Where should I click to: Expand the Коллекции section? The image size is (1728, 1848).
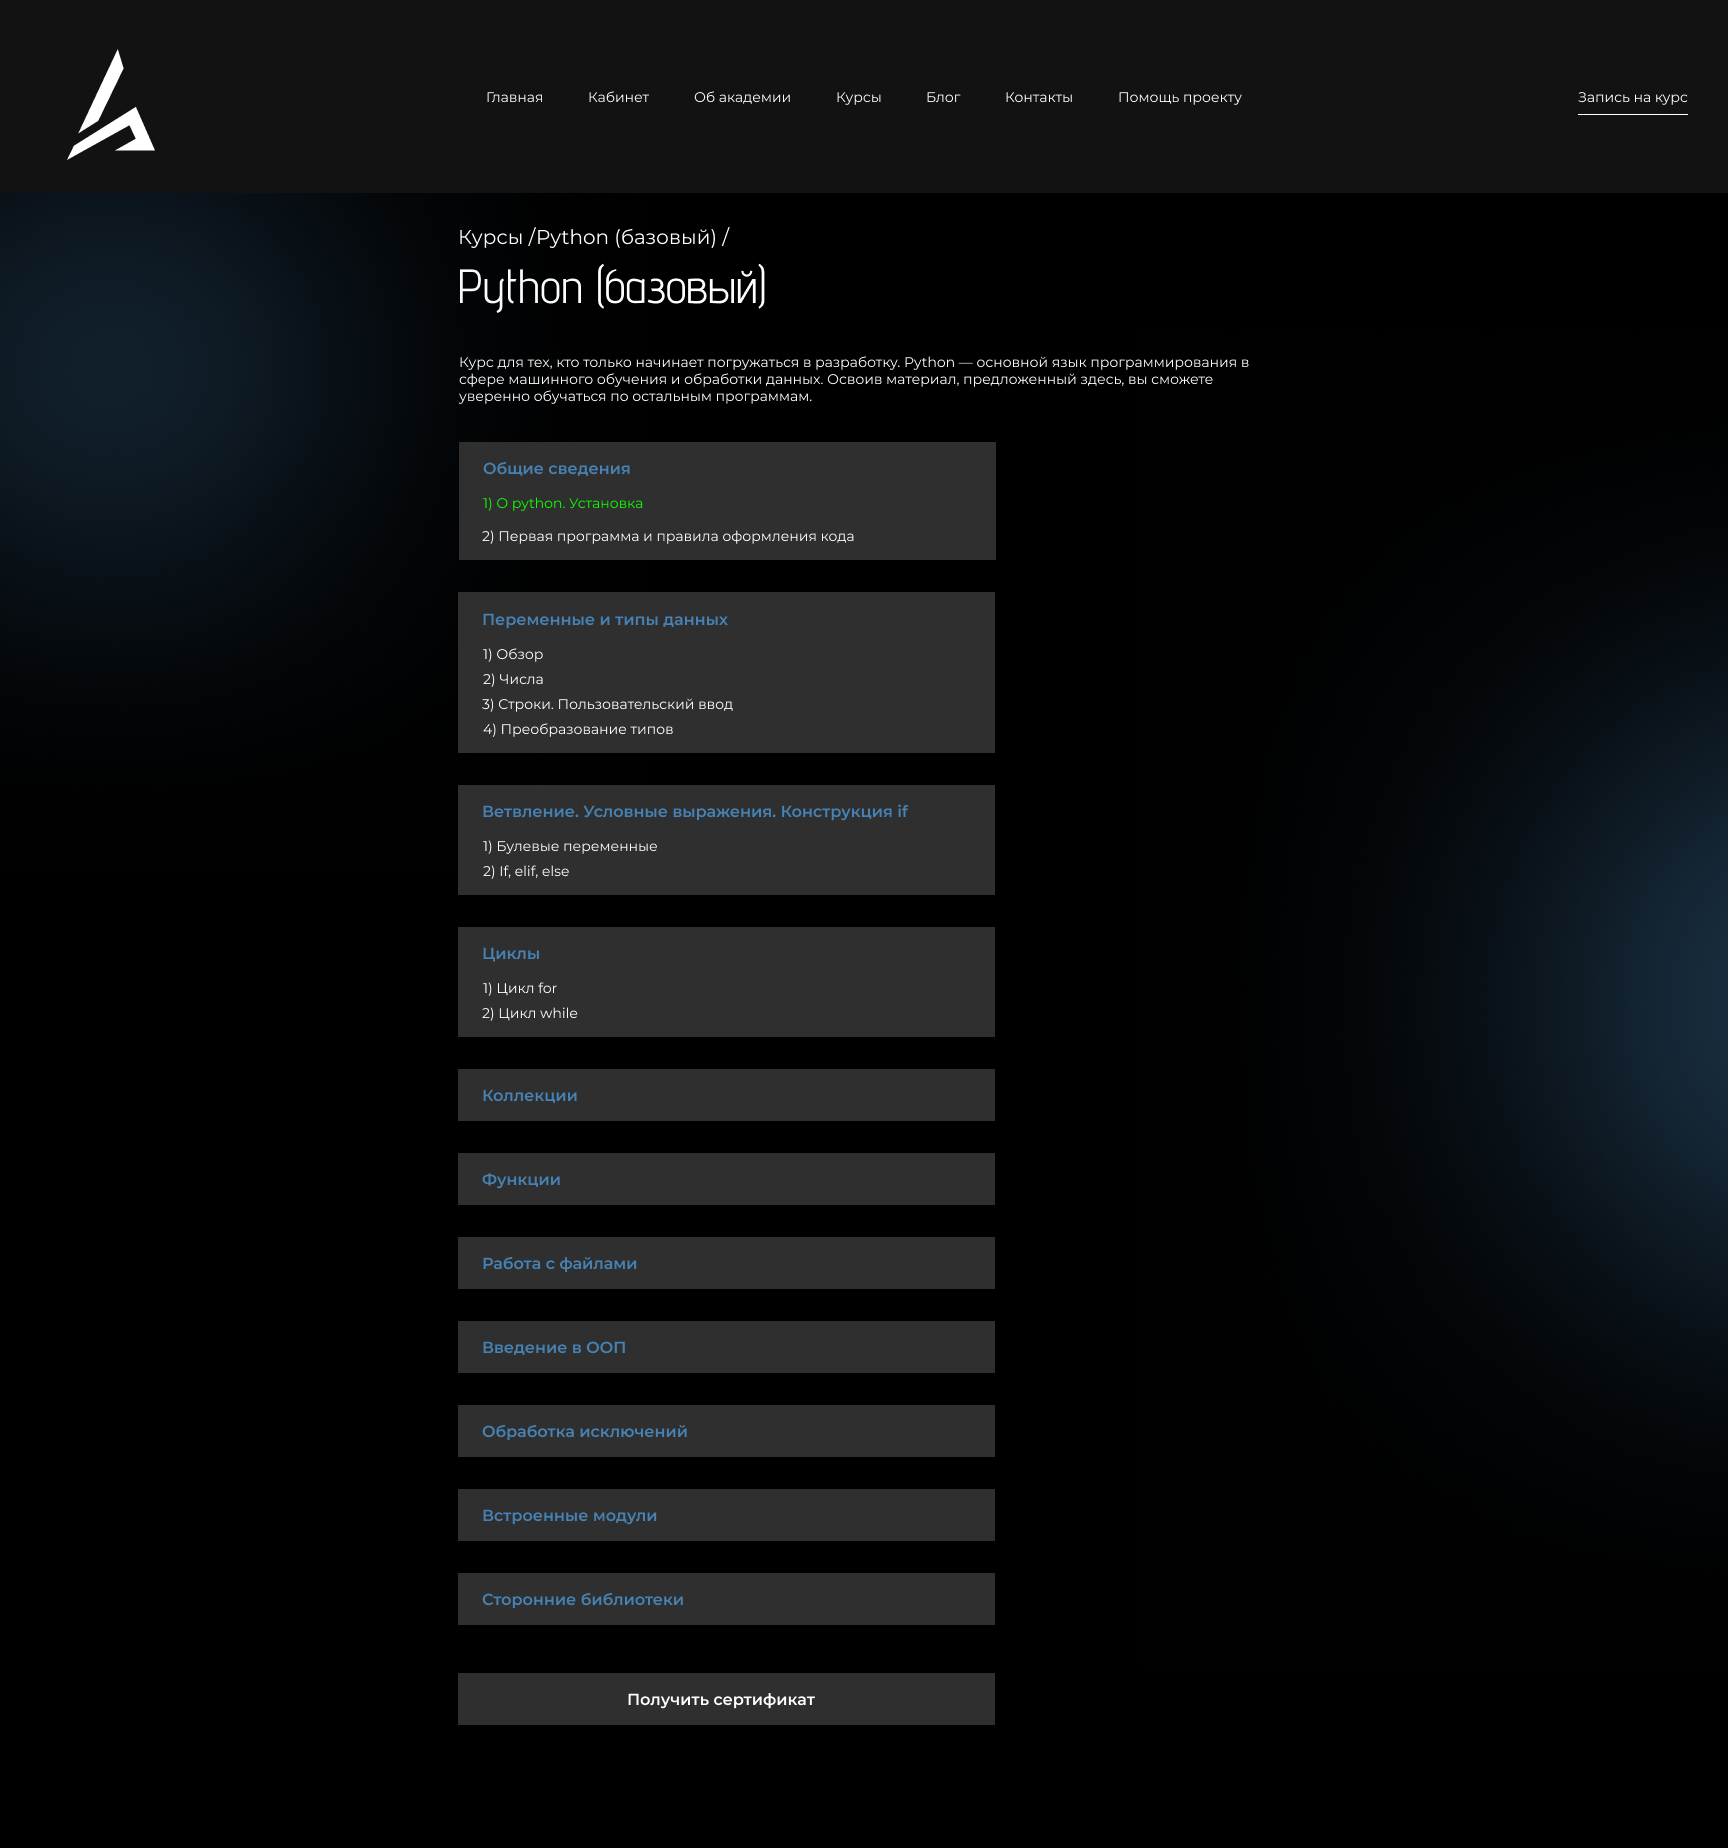726,1095
